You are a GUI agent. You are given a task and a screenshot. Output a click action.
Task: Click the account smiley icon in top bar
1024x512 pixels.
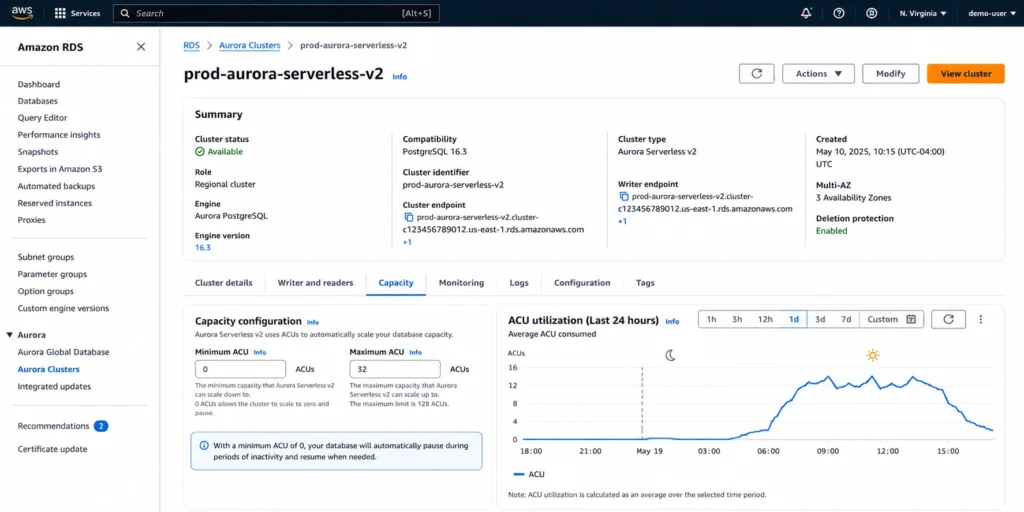point(871,13)
